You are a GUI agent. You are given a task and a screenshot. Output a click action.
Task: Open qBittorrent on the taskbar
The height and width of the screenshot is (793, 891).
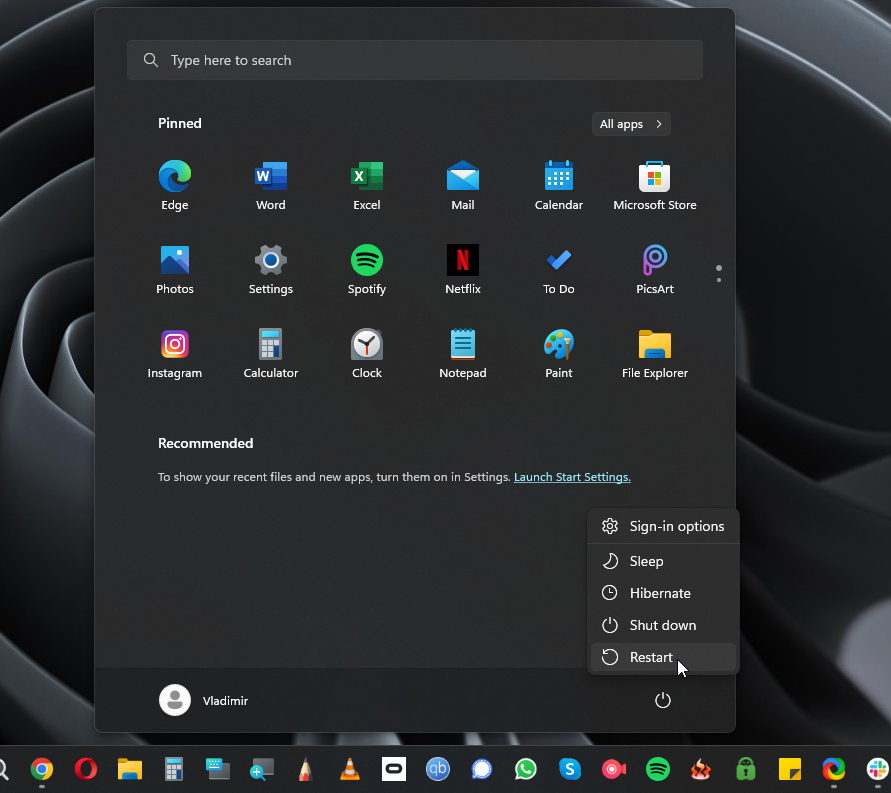438,770
